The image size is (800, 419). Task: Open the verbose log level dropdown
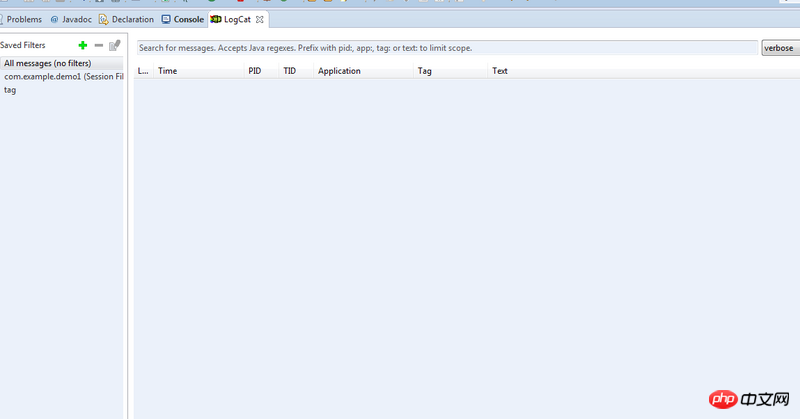click(781, 48)
